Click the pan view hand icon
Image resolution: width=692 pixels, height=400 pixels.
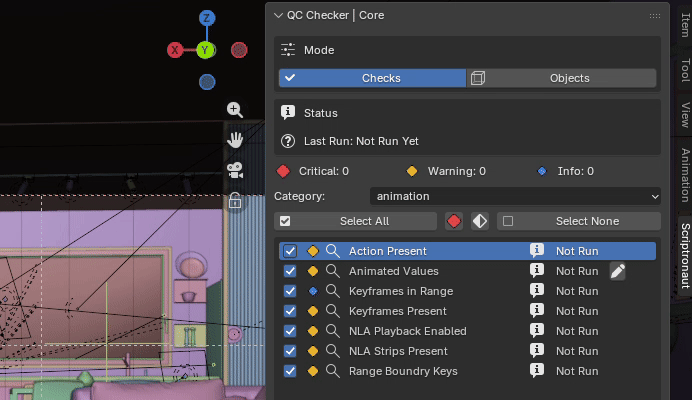pos(235,140)
